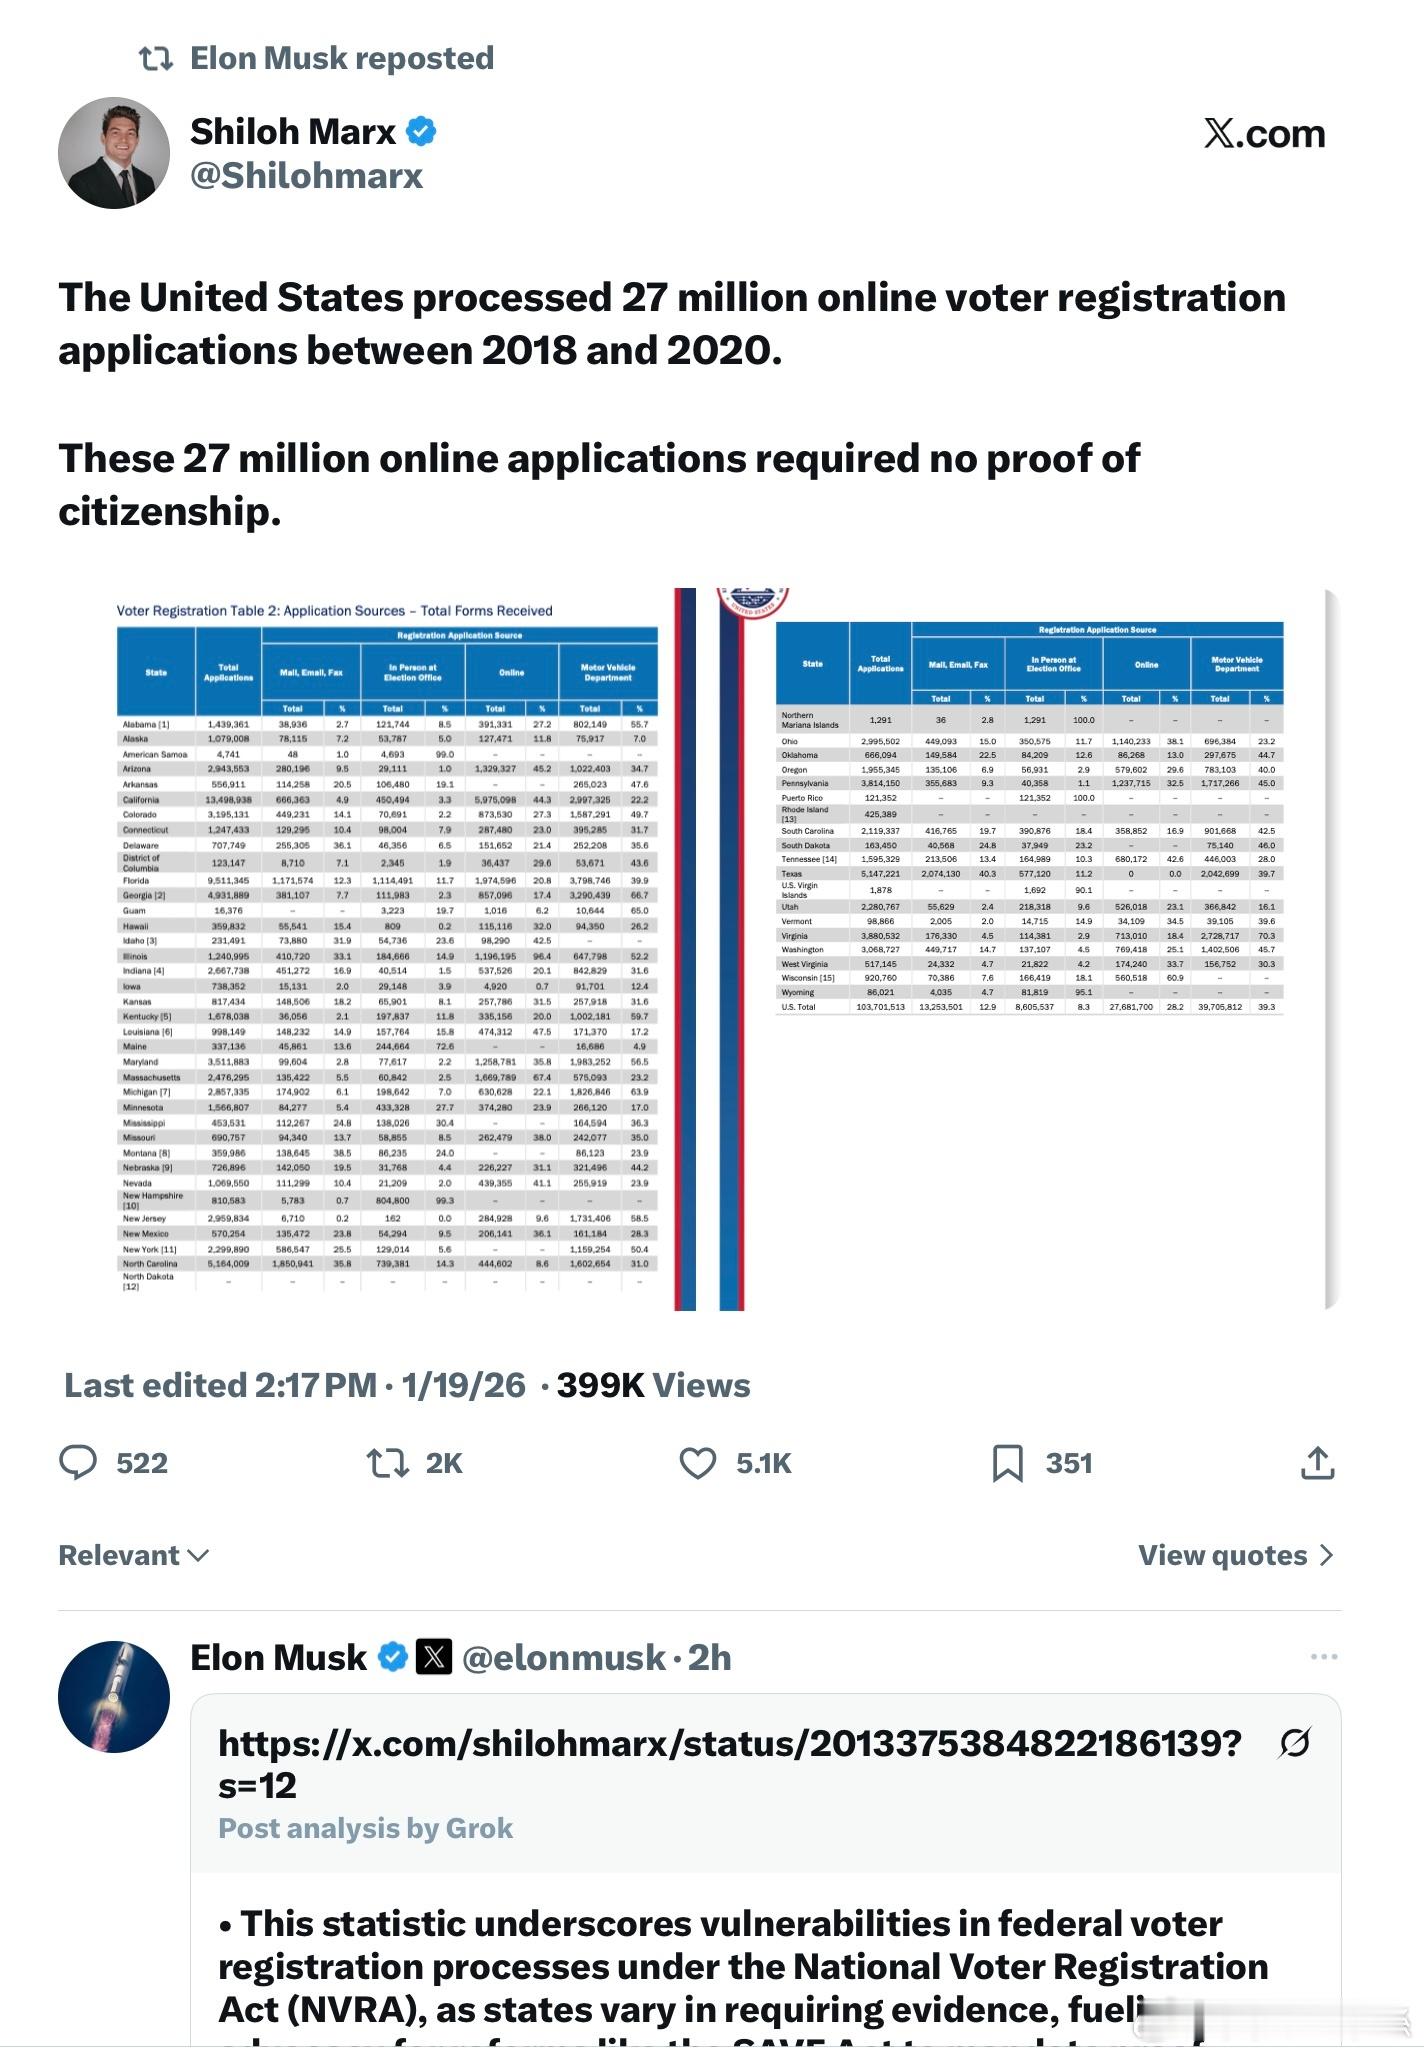This screenshot has width=1424, height=2056.
Task: Click Post analysis by Grok label
Action: pyautogui.click(x=365, y=1828)
